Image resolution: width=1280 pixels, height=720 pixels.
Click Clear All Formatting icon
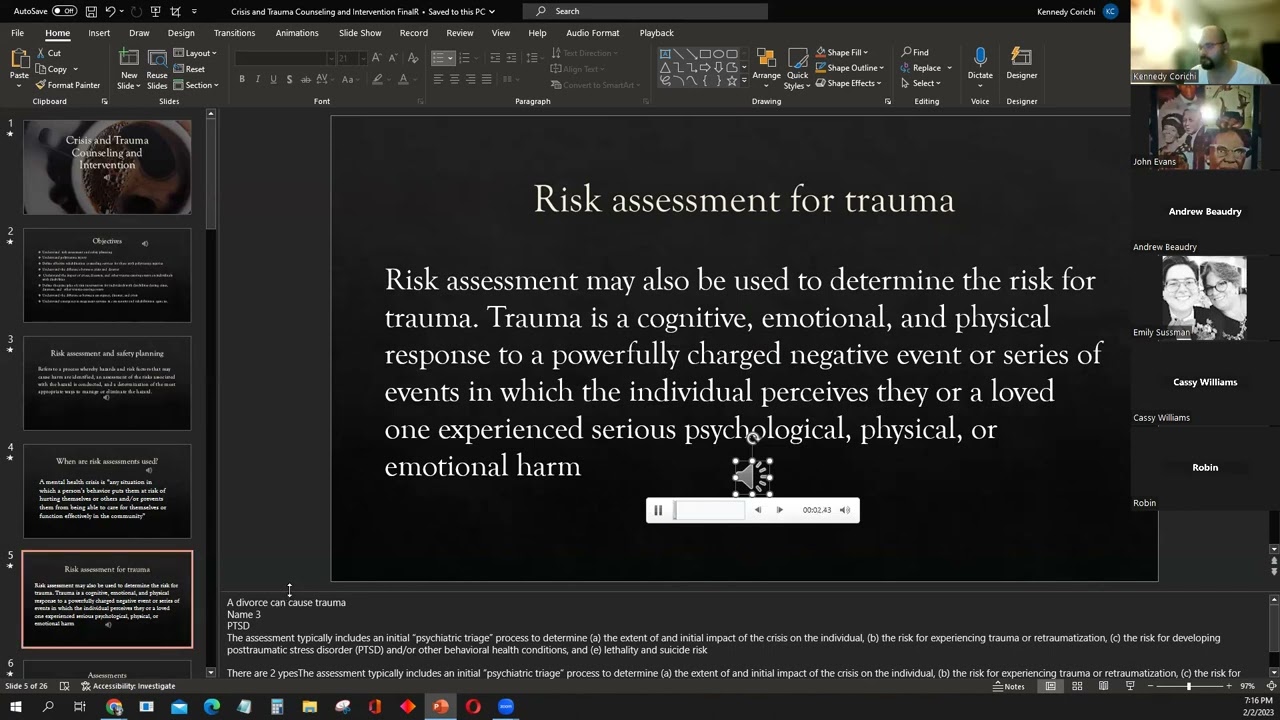[x=411, y=58]
